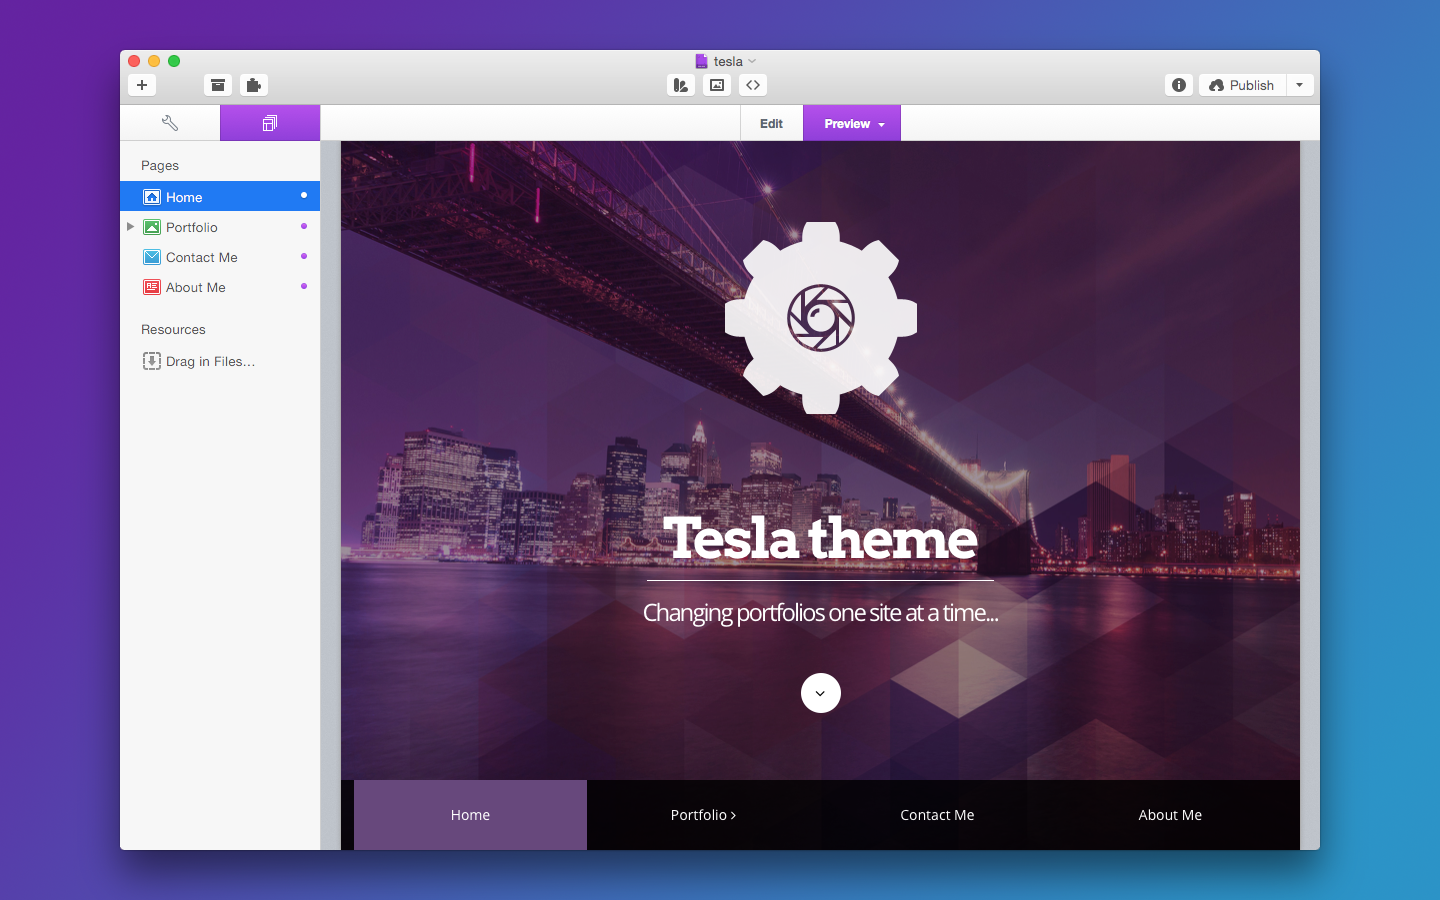Click the plus button to add a page
The height and width of the screenshot is (900, 1440).
coord(142,85)
